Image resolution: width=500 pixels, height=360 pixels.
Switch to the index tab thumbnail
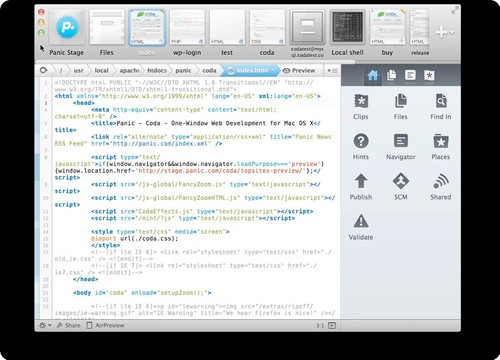(x=147, y=33)
